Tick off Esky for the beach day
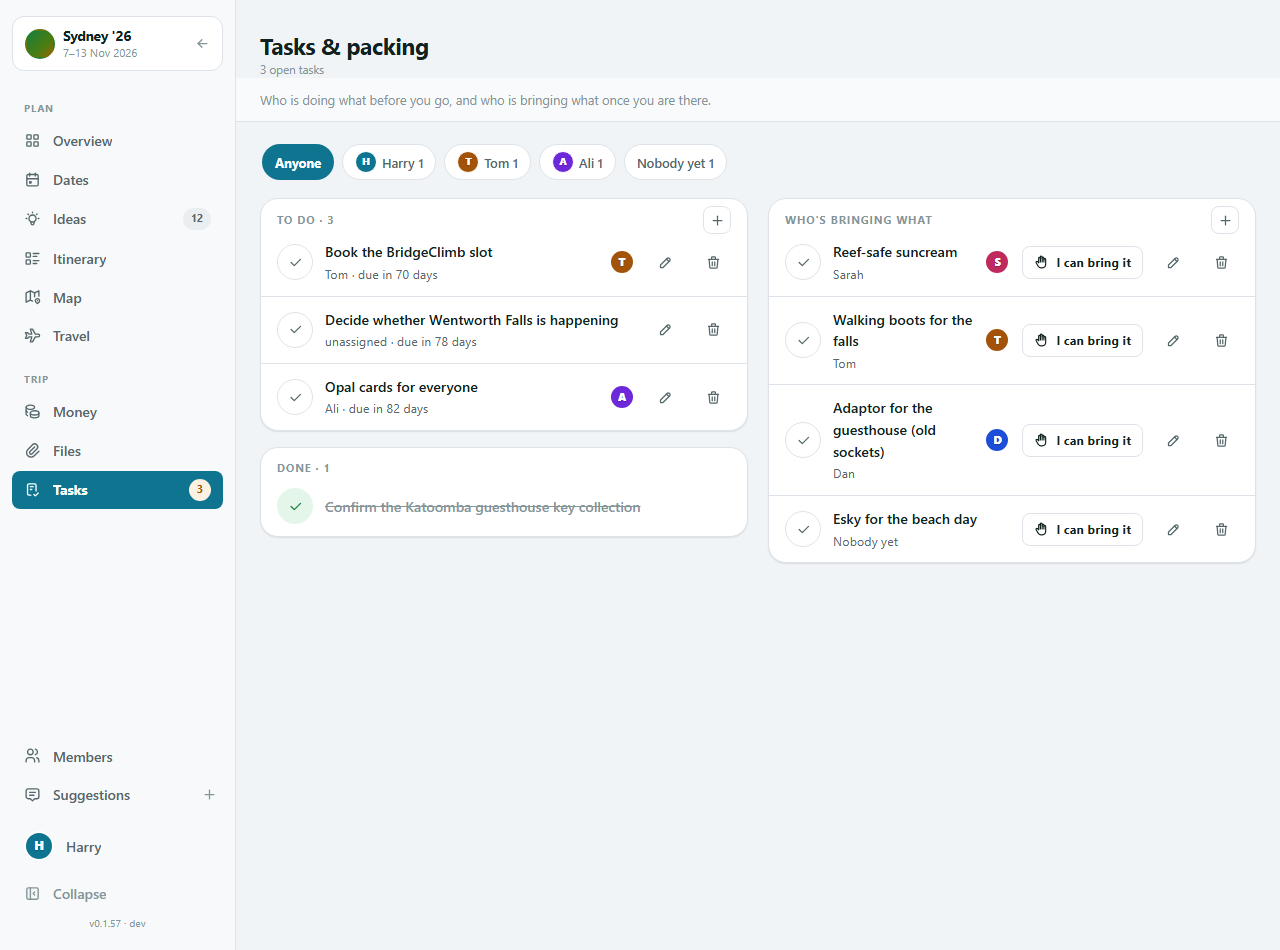 coord(803,530)
